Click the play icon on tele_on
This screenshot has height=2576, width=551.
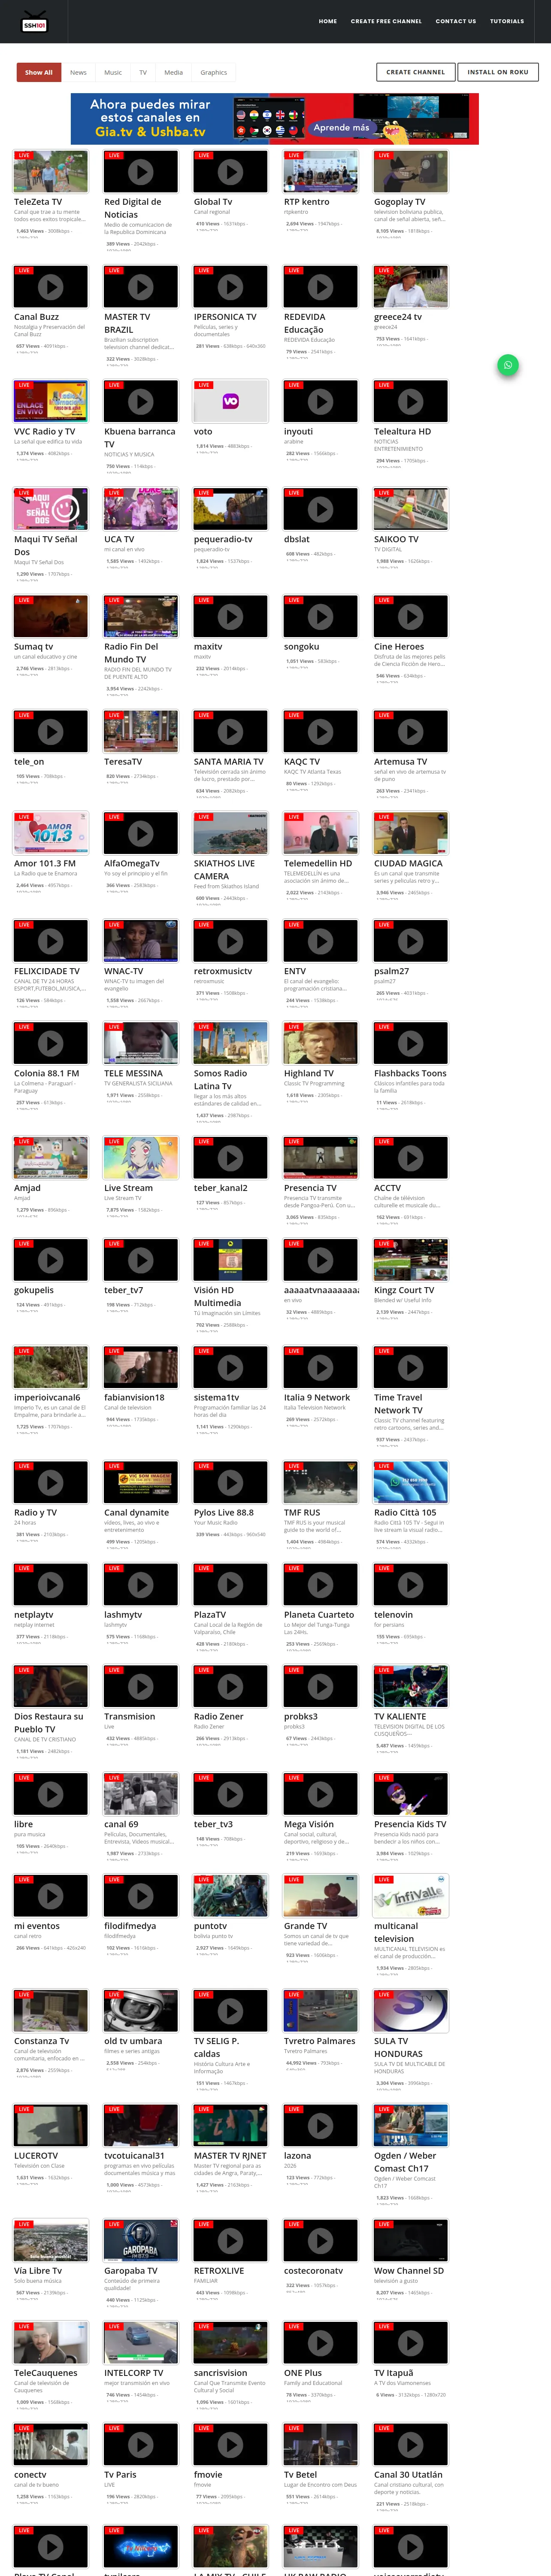coord(51,732)
